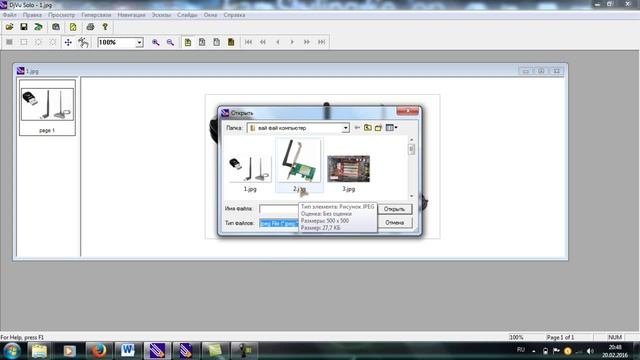Open the Навигация menu
Screen dimensions: 640x360
tap(131, 15)
